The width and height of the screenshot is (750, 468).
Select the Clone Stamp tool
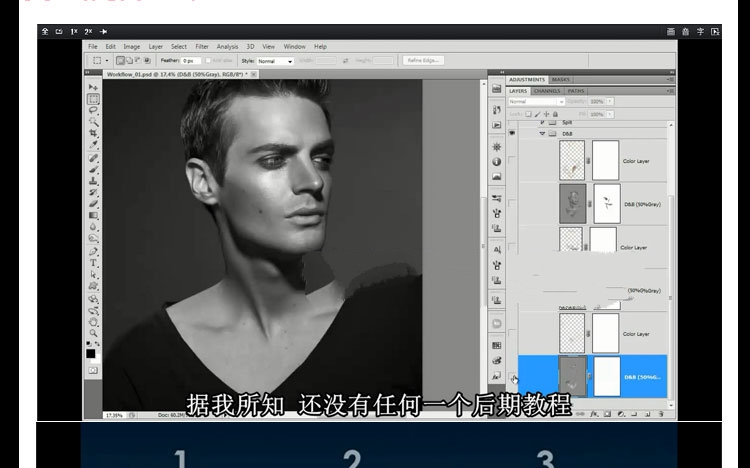[93, 181]
